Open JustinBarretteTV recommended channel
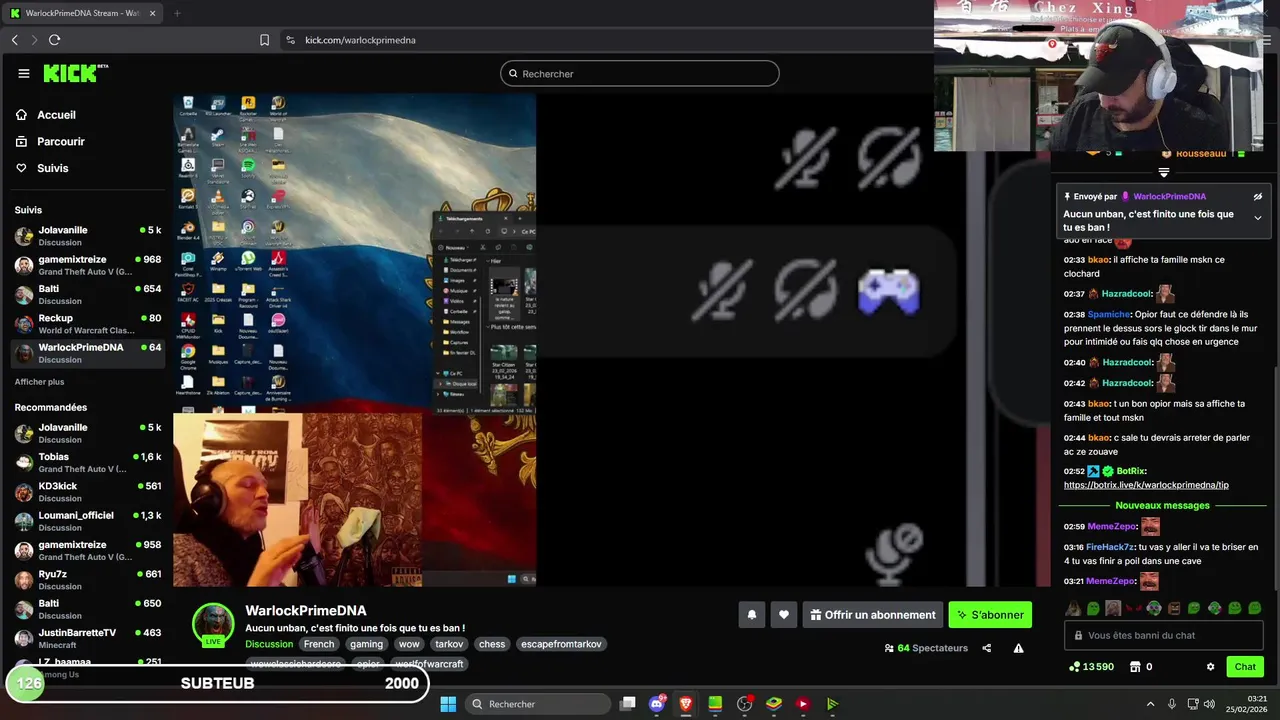This screenshot has height=720, width=1280. (x=88, y=638)
